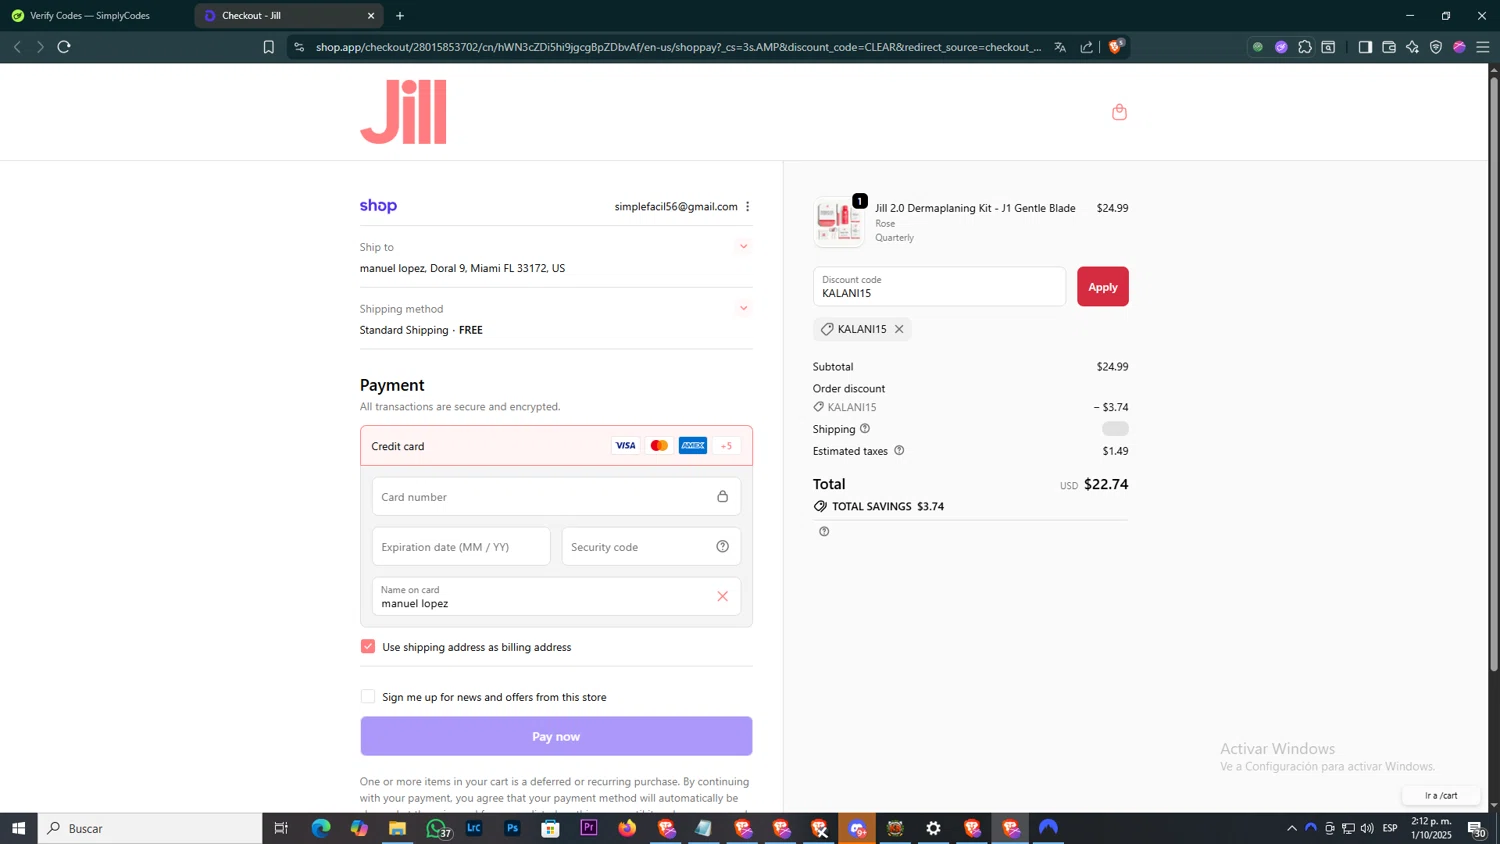The image size is (1500, 844).
Task: Close the Checkout - Jill tab
Action: [x=371, y=16]
